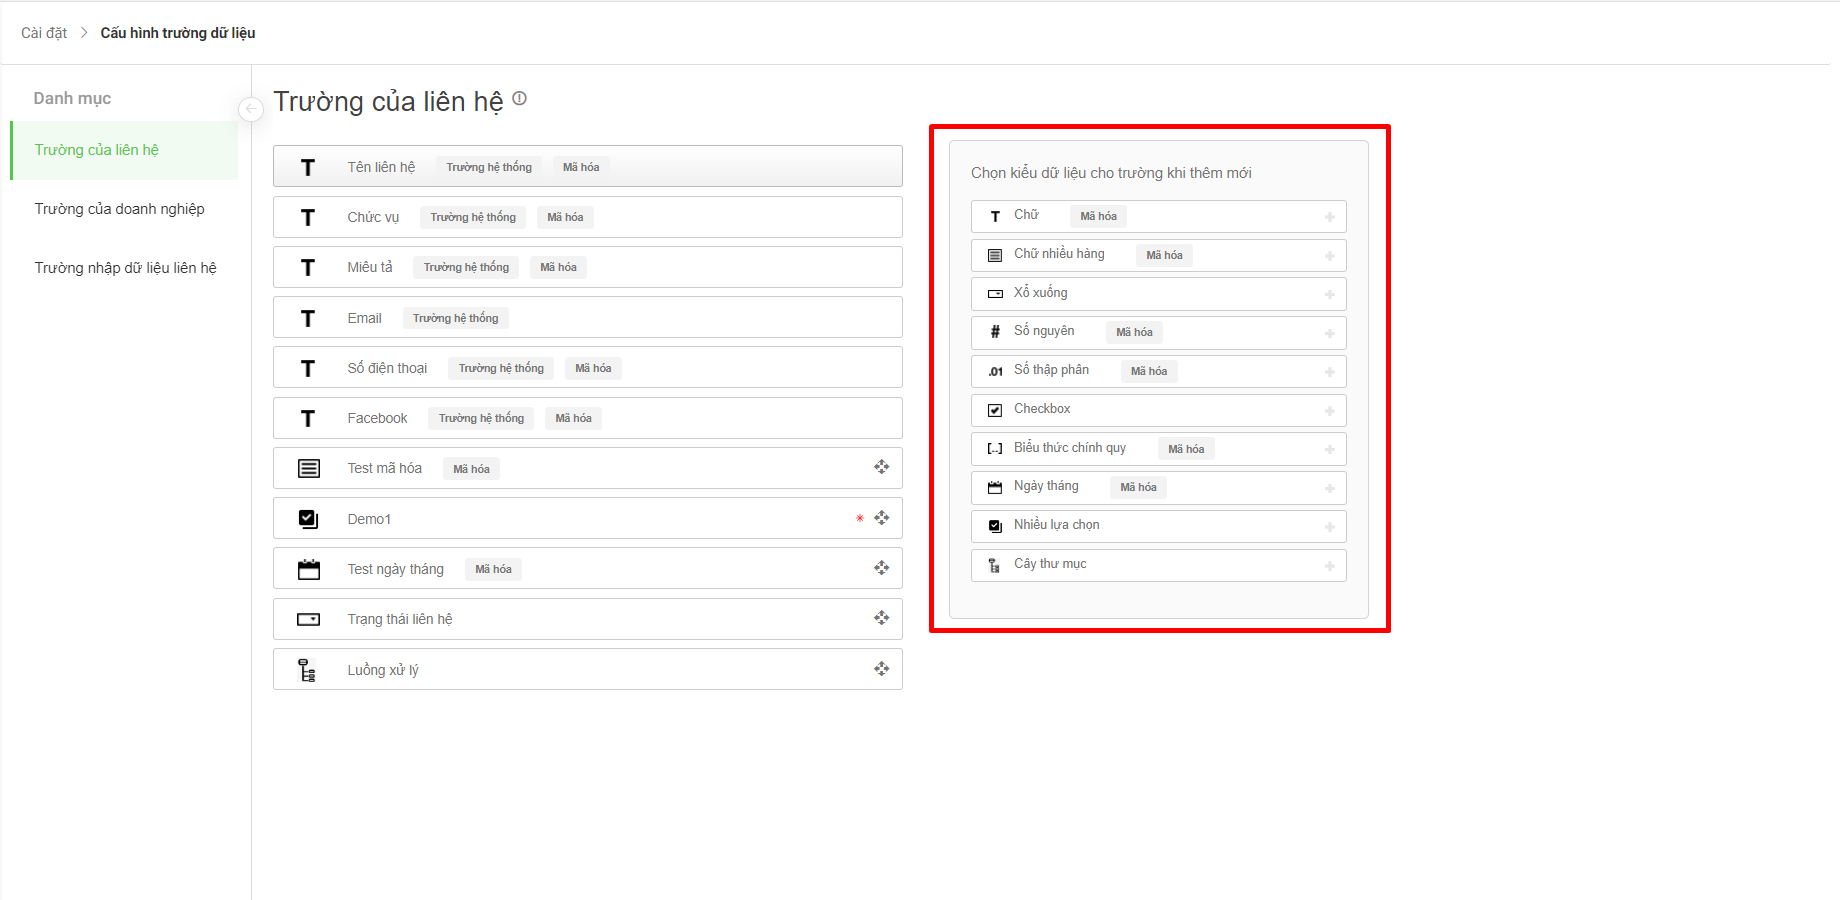The height and width of the screenshot is (900, 1840).
Task: Go to Trường nhập dữ liệu liên hệ
Action: coord(125,268)
